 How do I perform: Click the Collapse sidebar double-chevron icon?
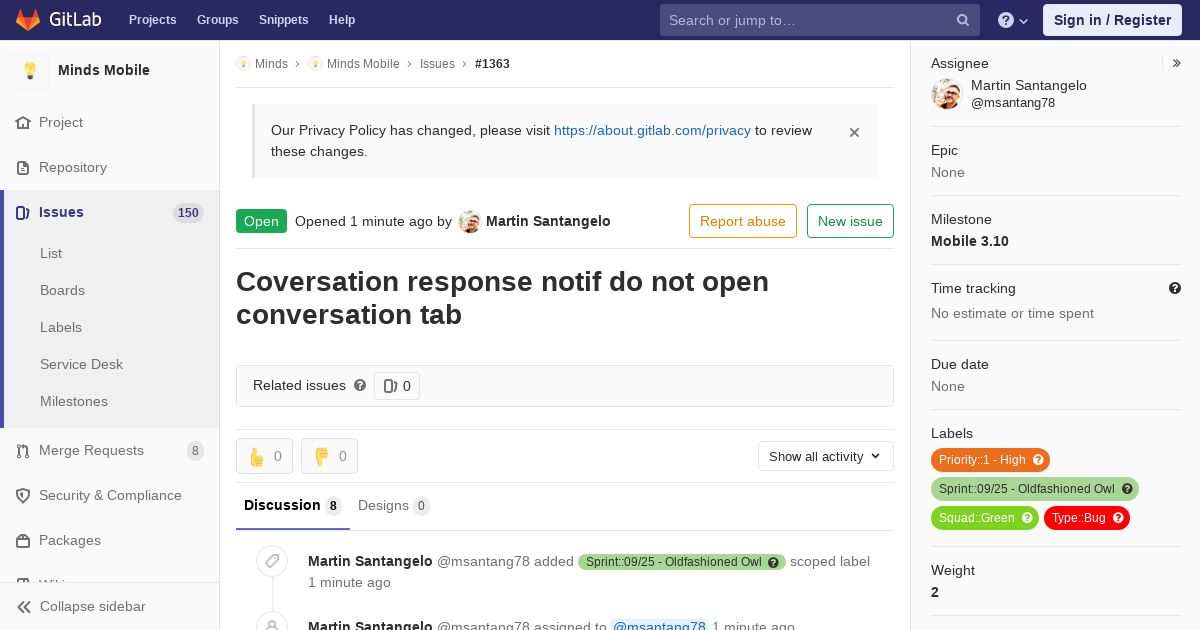(24, 607)
